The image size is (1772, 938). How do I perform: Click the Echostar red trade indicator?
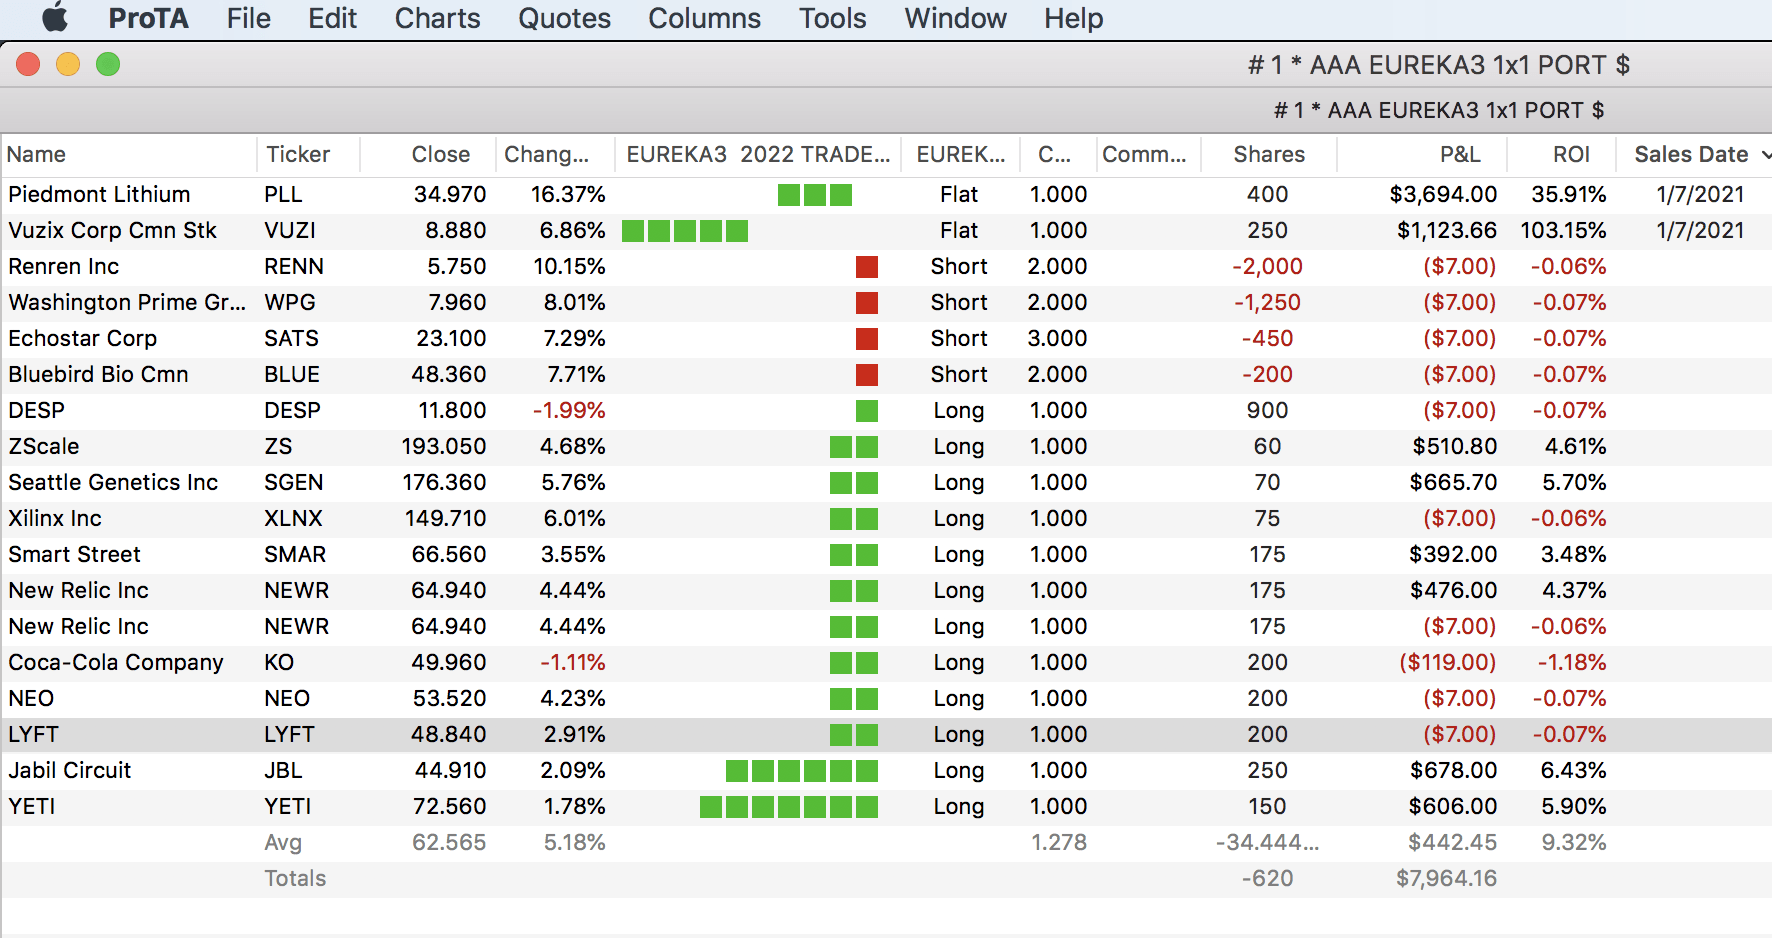tap(867, 339)
